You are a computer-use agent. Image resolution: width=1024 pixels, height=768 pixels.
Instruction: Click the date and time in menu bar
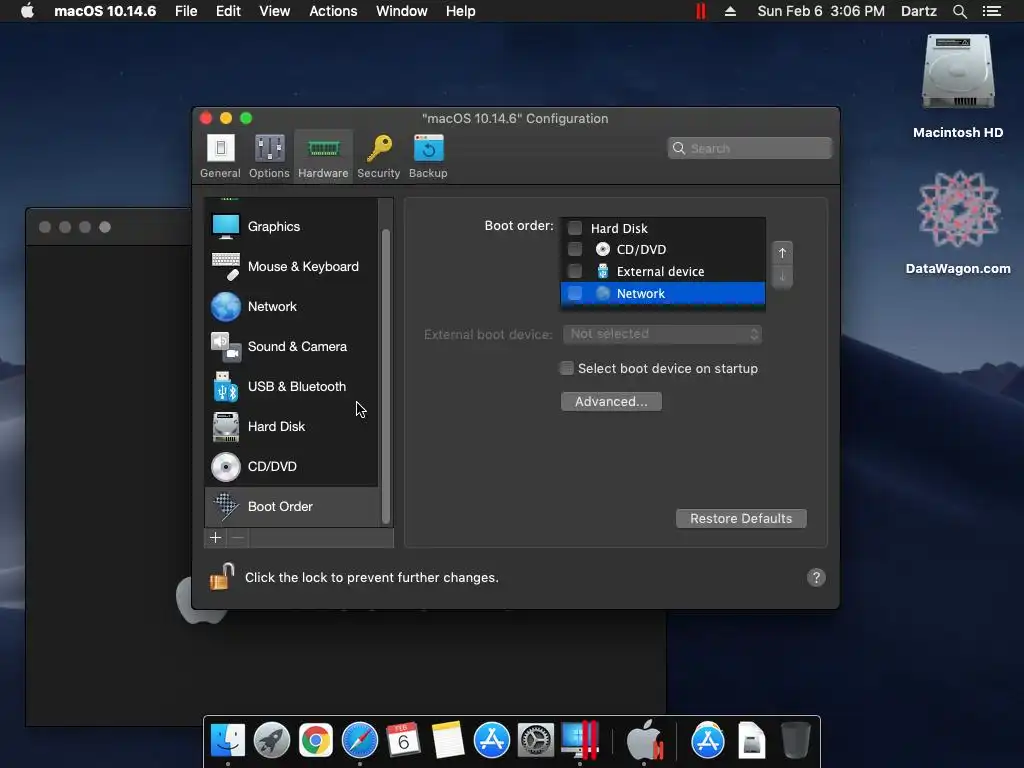[x=821, y=11]
